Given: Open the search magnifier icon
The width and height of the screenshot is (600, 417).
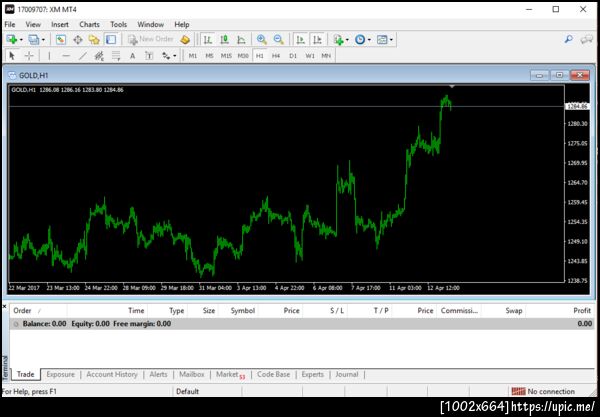Looking at the screenshot, I should point(569,39).
